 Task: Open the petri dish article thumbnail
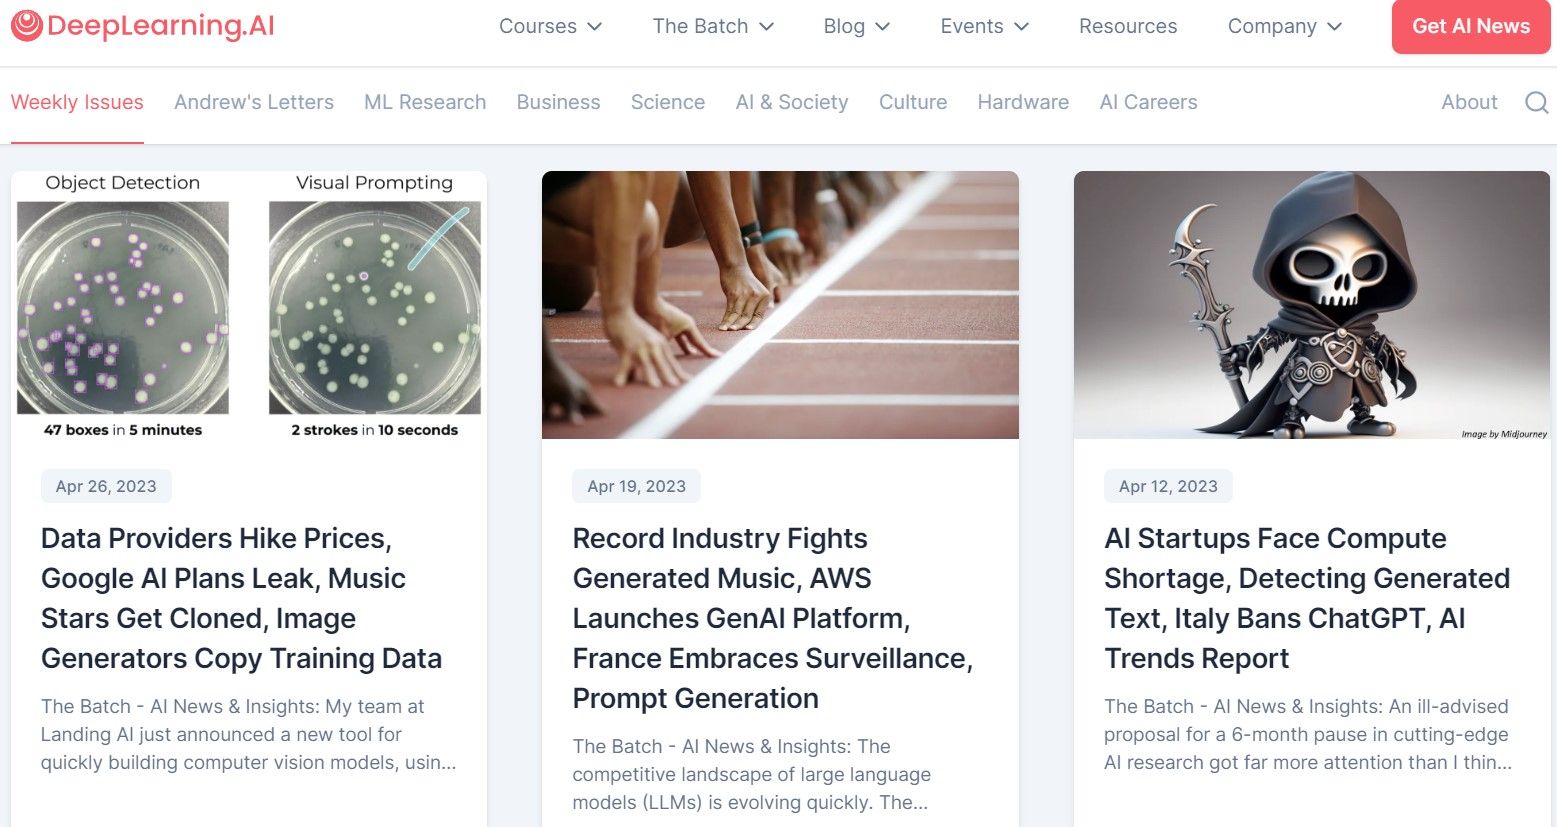point(249,305)
